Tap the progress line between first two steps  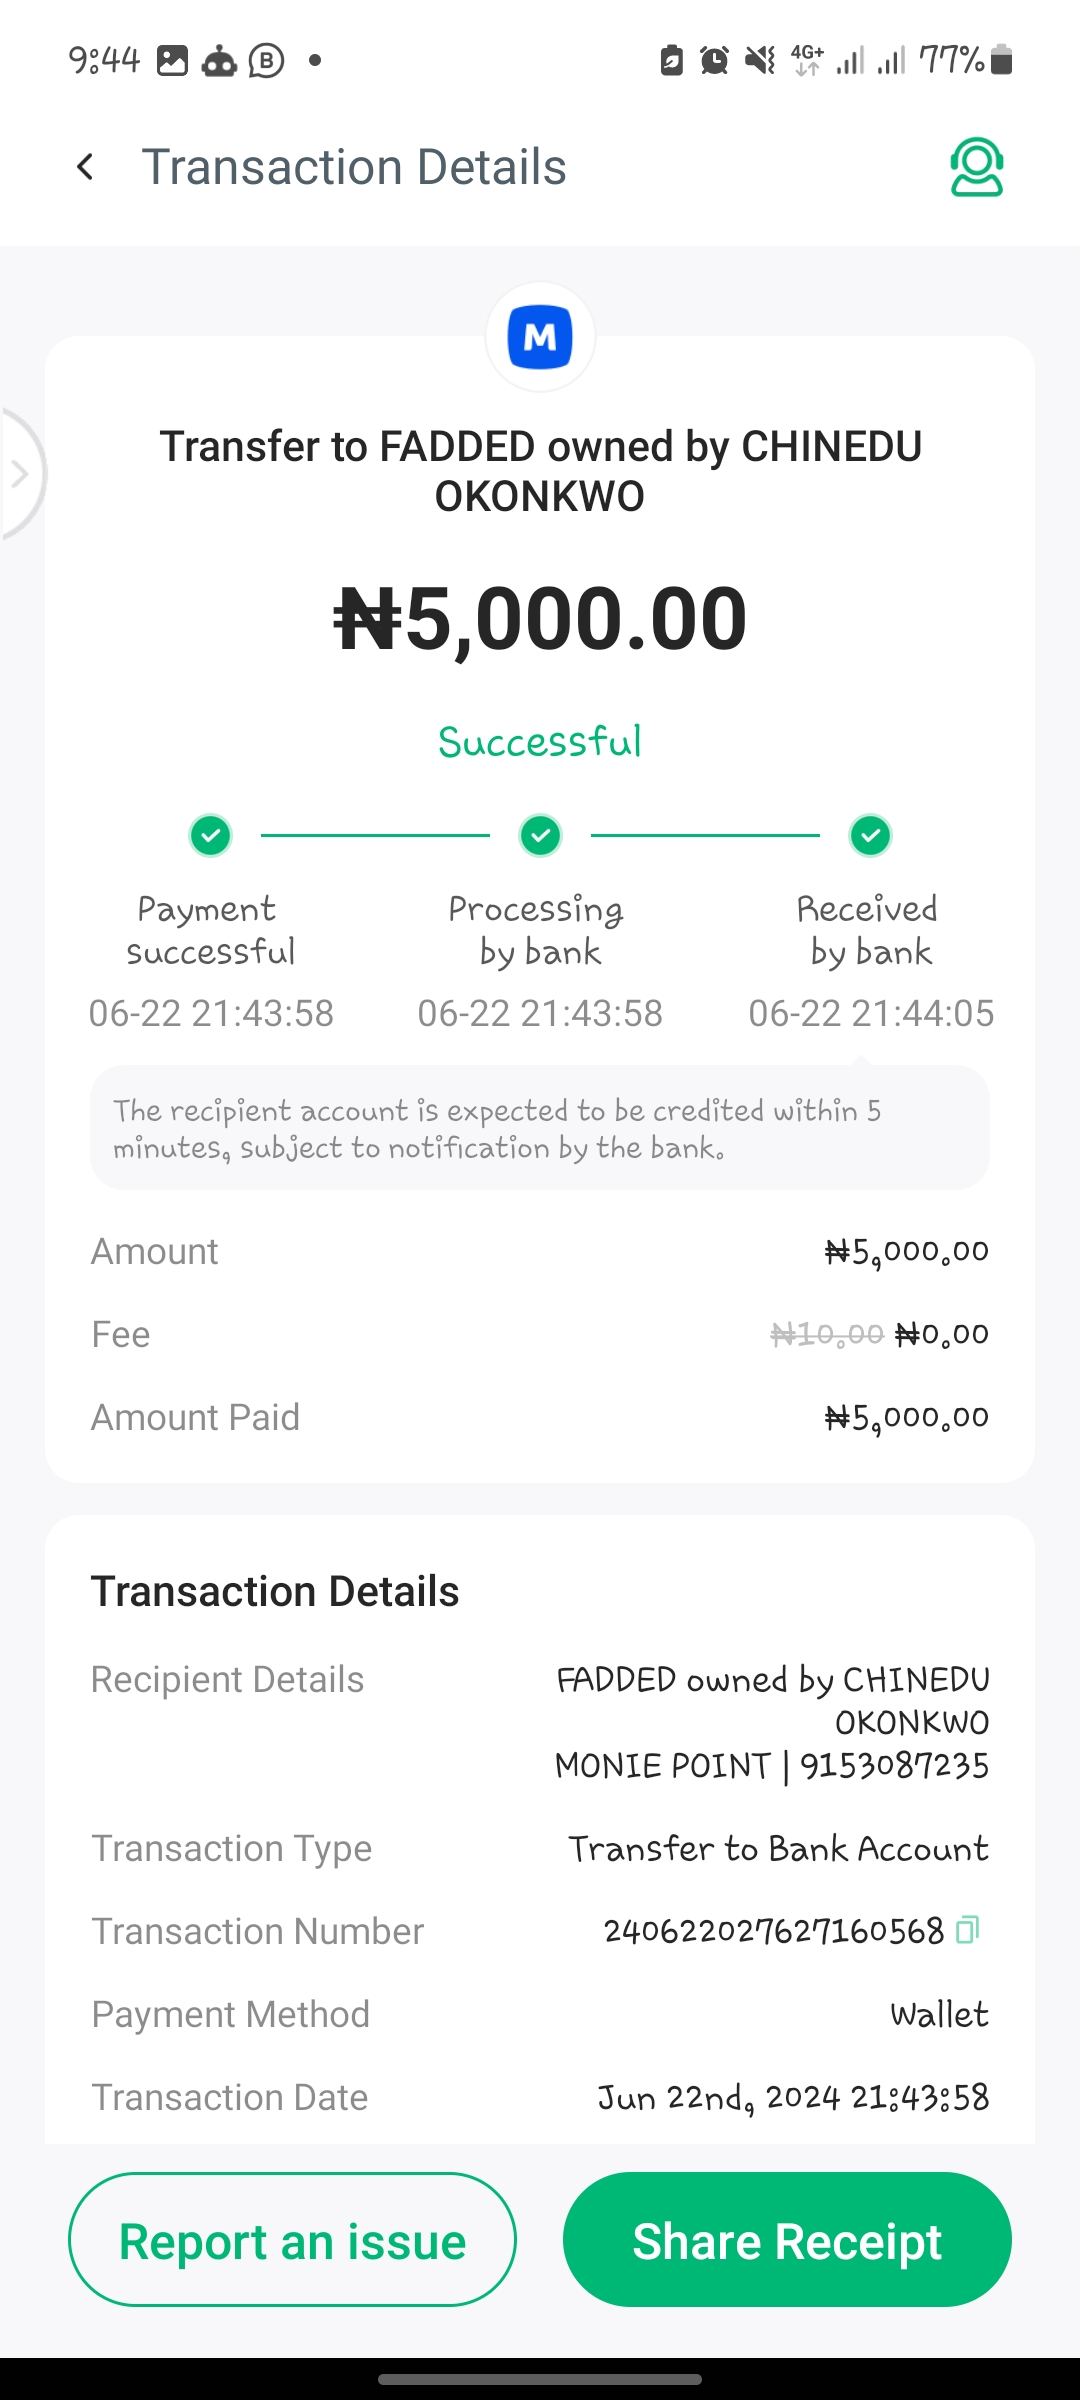coord(375,835)
